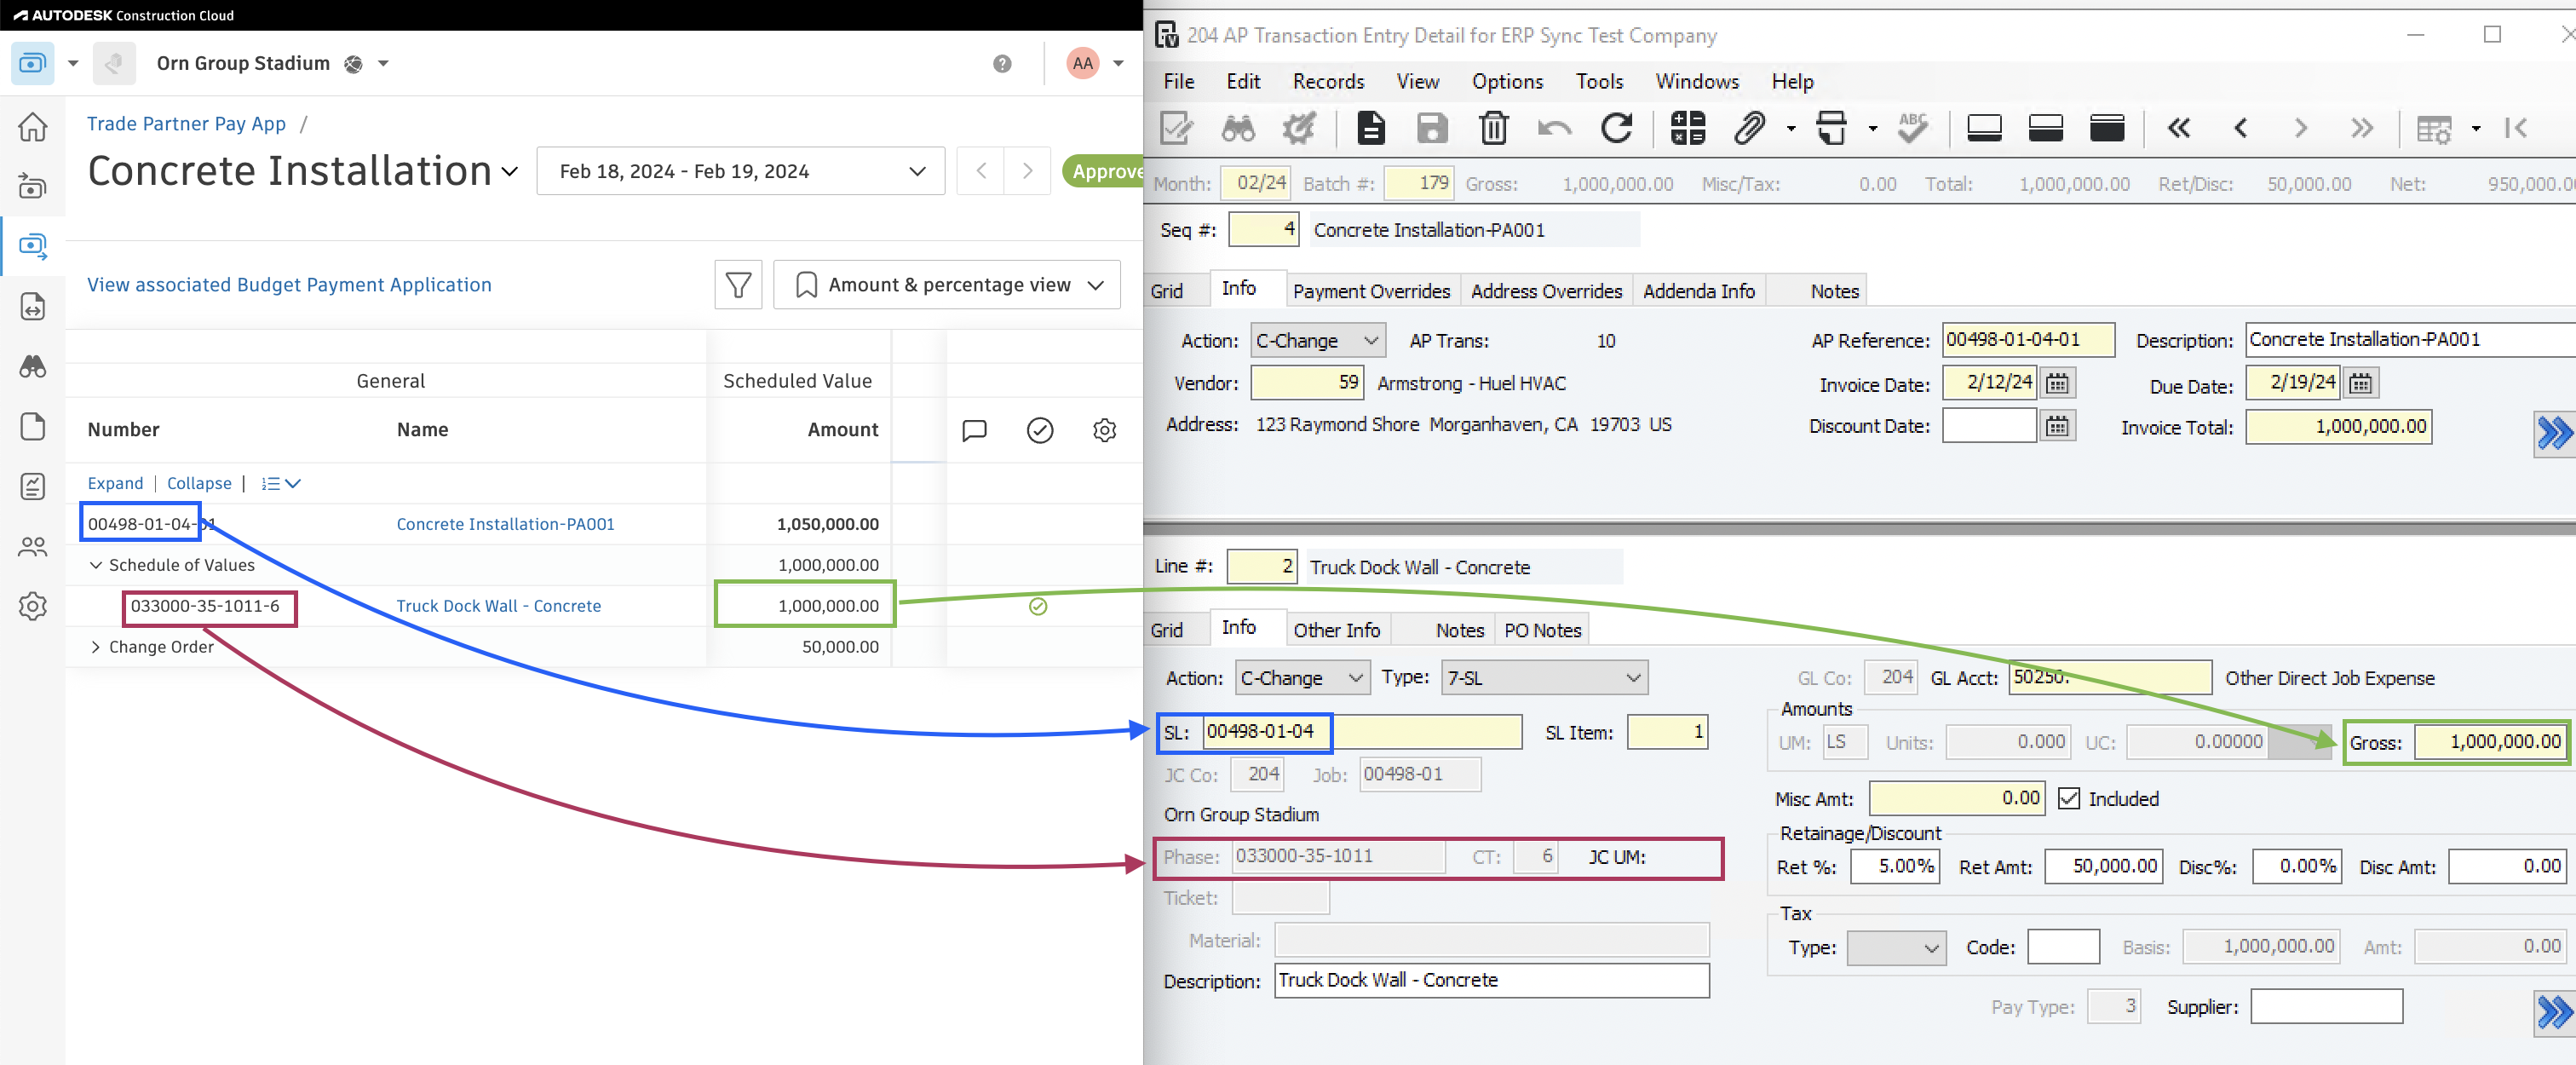Open the line Type 7-SL dropdown

pyautogui.click(x=1544, y=678)
